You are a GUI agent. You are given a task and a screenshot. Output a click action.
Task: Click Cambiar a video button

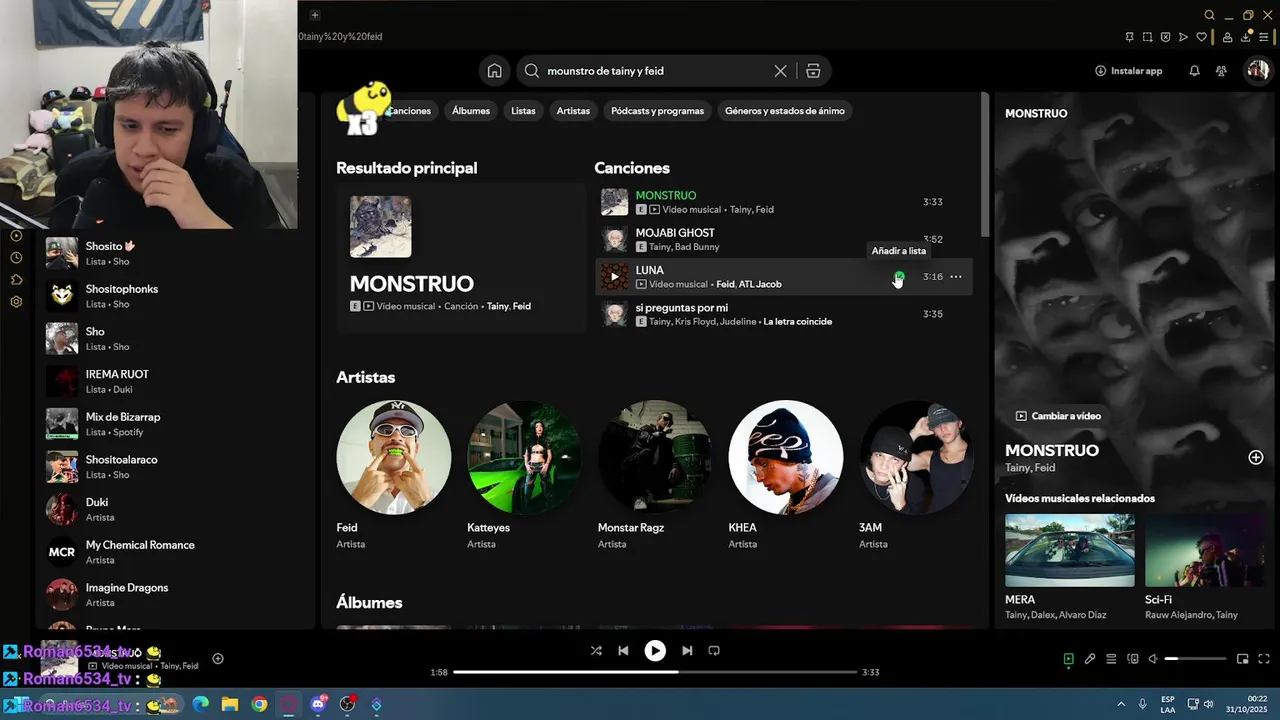tap(1059, 416)
